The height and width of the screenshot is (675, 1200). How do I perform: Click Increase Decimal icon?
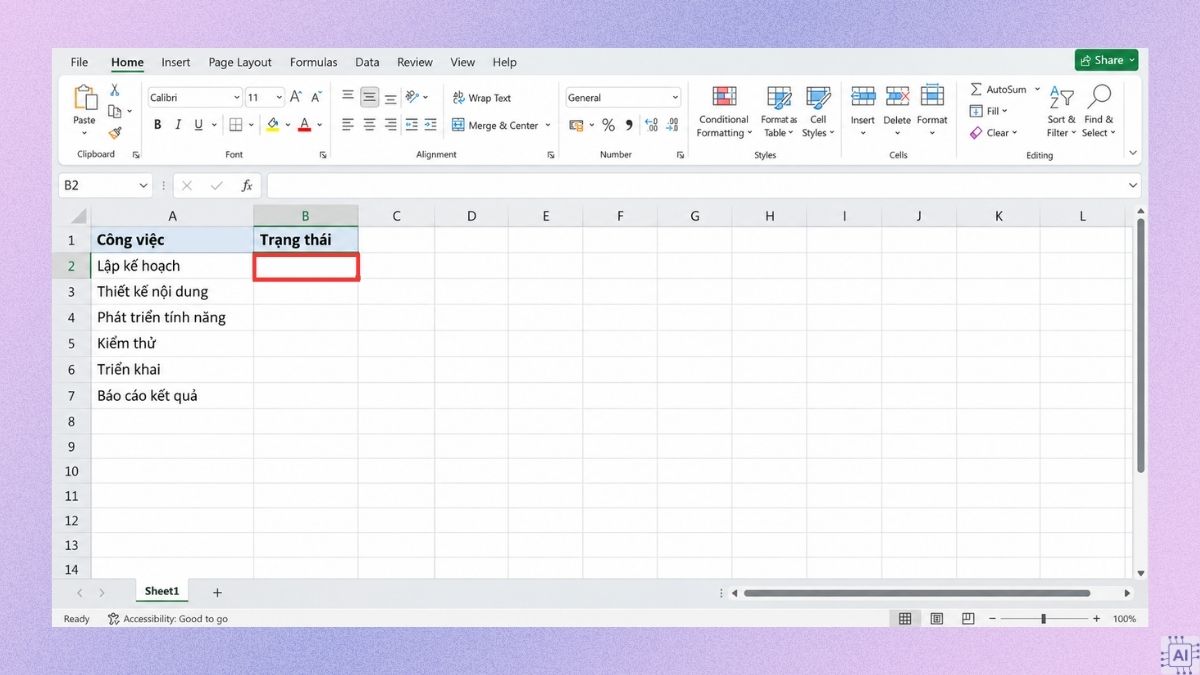pos(651,125)
